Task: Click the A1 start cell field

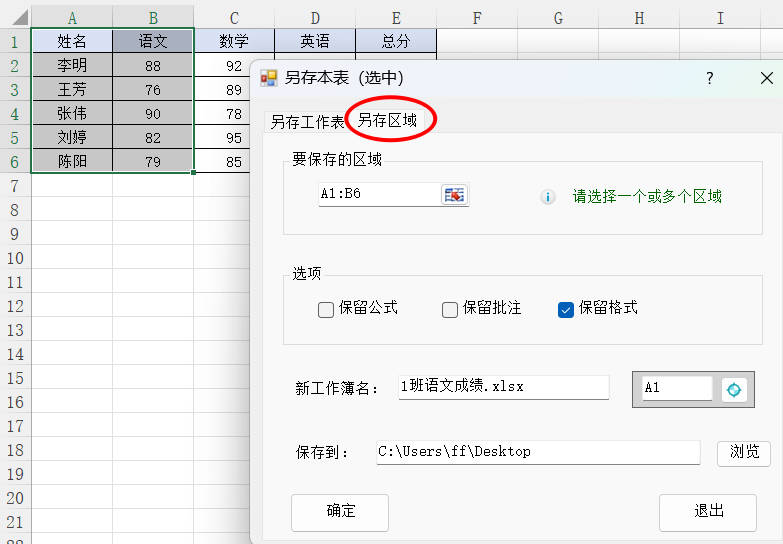Action: click(676, 388)
